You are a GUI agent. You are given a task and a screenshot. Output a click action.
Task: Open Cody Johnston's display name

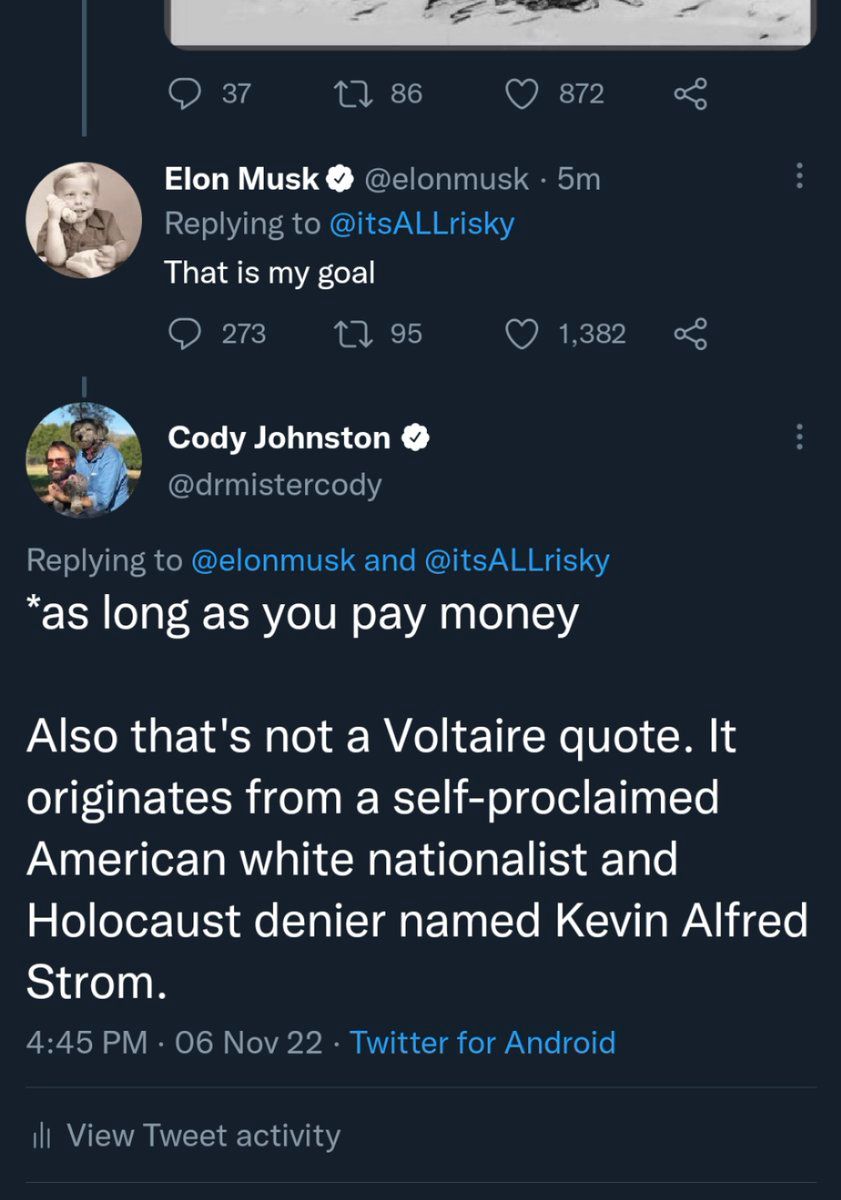279,438
